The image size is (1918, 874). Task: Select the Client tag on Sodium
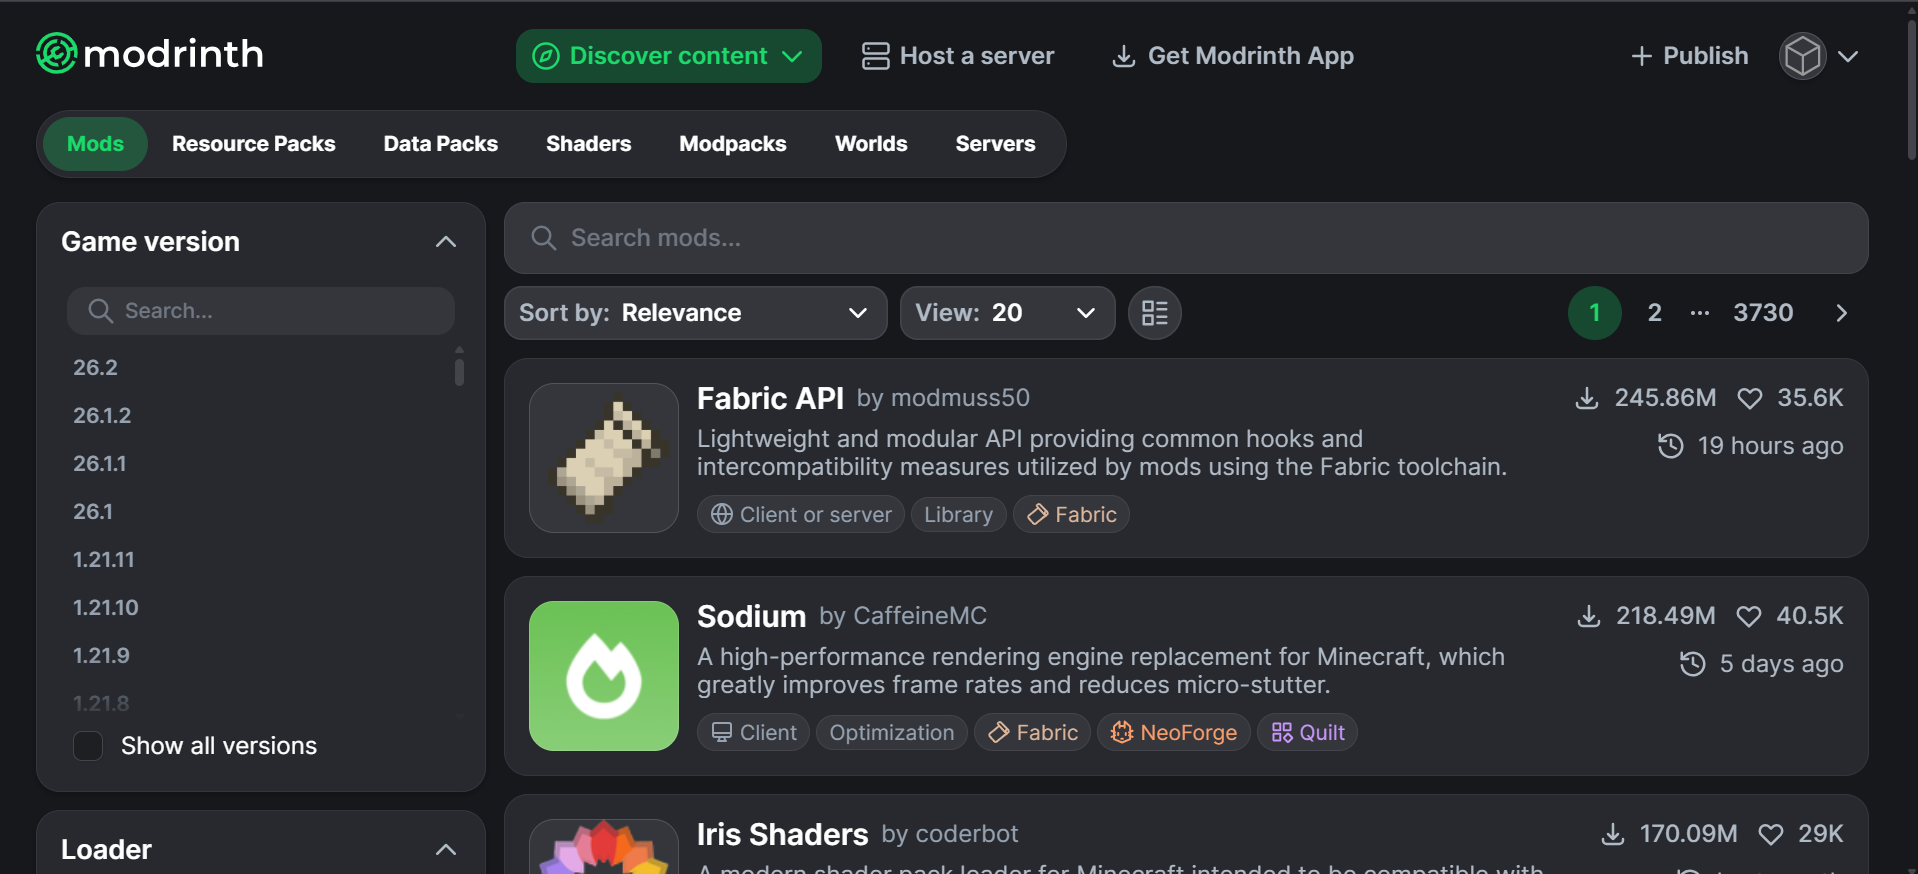[753, 732]
